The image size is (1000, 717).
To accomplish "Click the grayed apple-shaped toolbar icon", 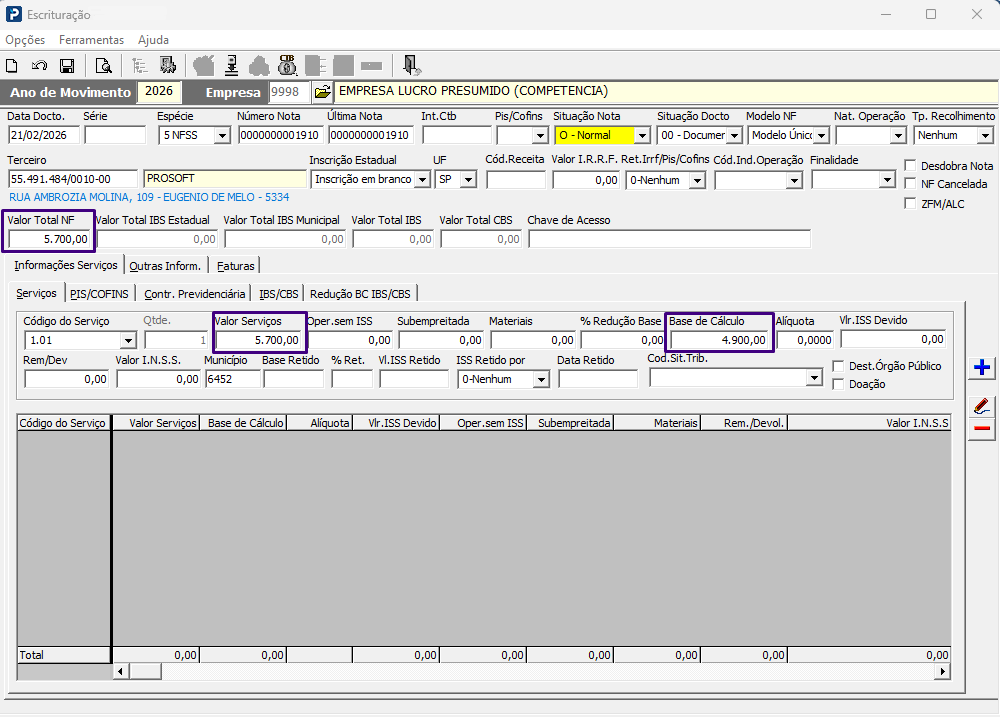I will 204,66.
